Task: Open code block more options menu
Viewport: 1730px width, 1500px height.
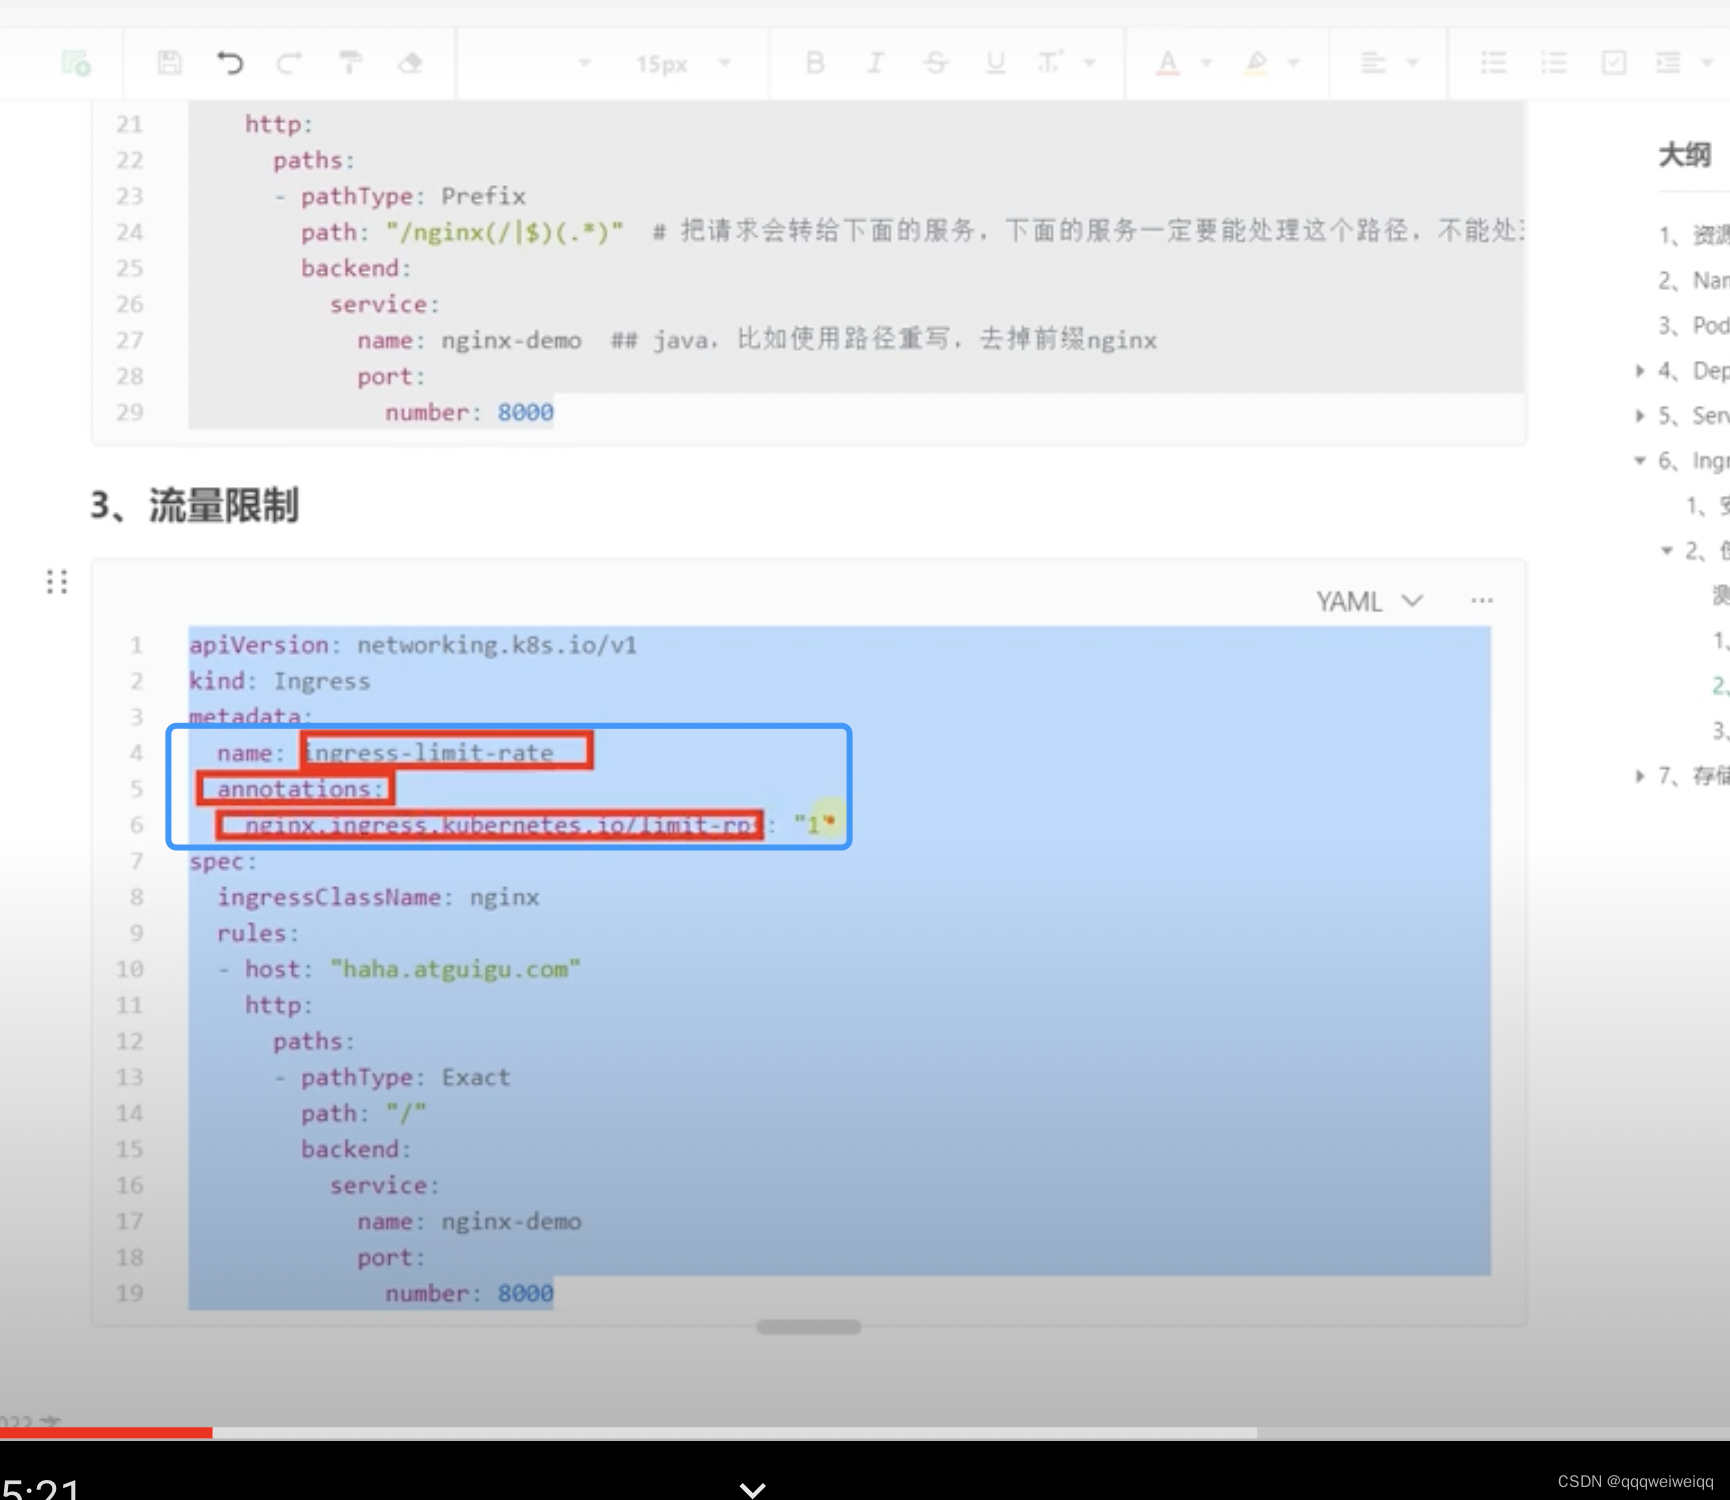Action: pyautogui.click(x=1482, y=601)
